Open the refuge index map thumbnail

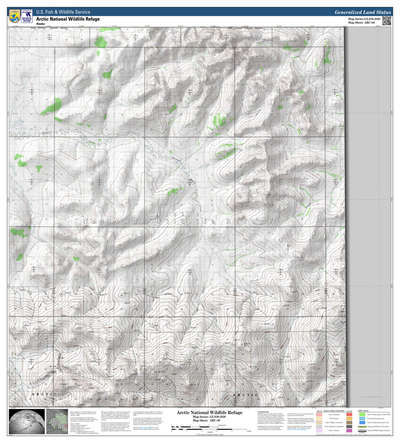57,421
